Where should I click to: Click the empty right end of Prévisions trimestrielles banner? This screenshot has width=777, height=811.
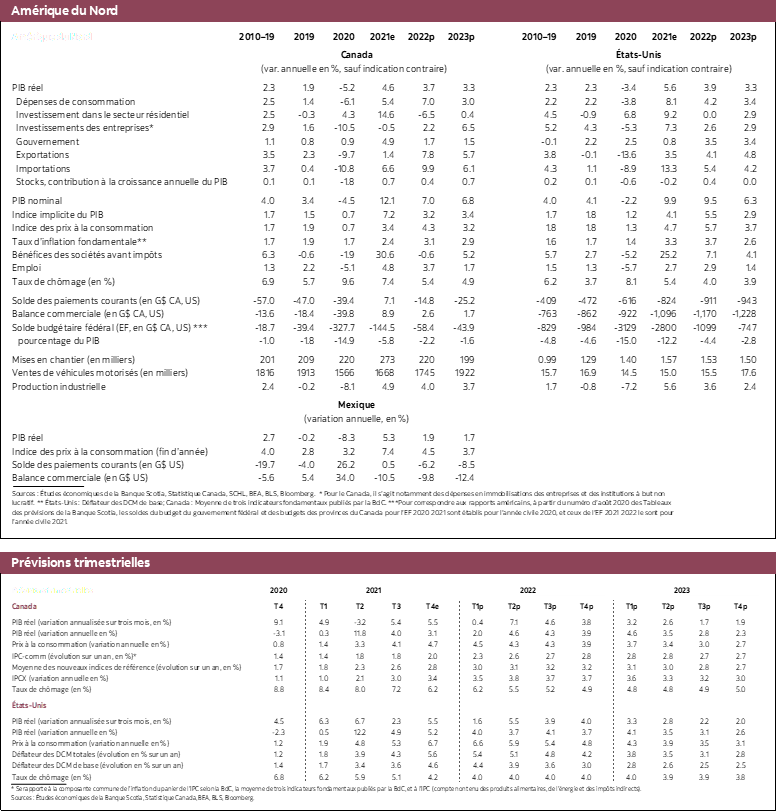[x=600, y=563]
